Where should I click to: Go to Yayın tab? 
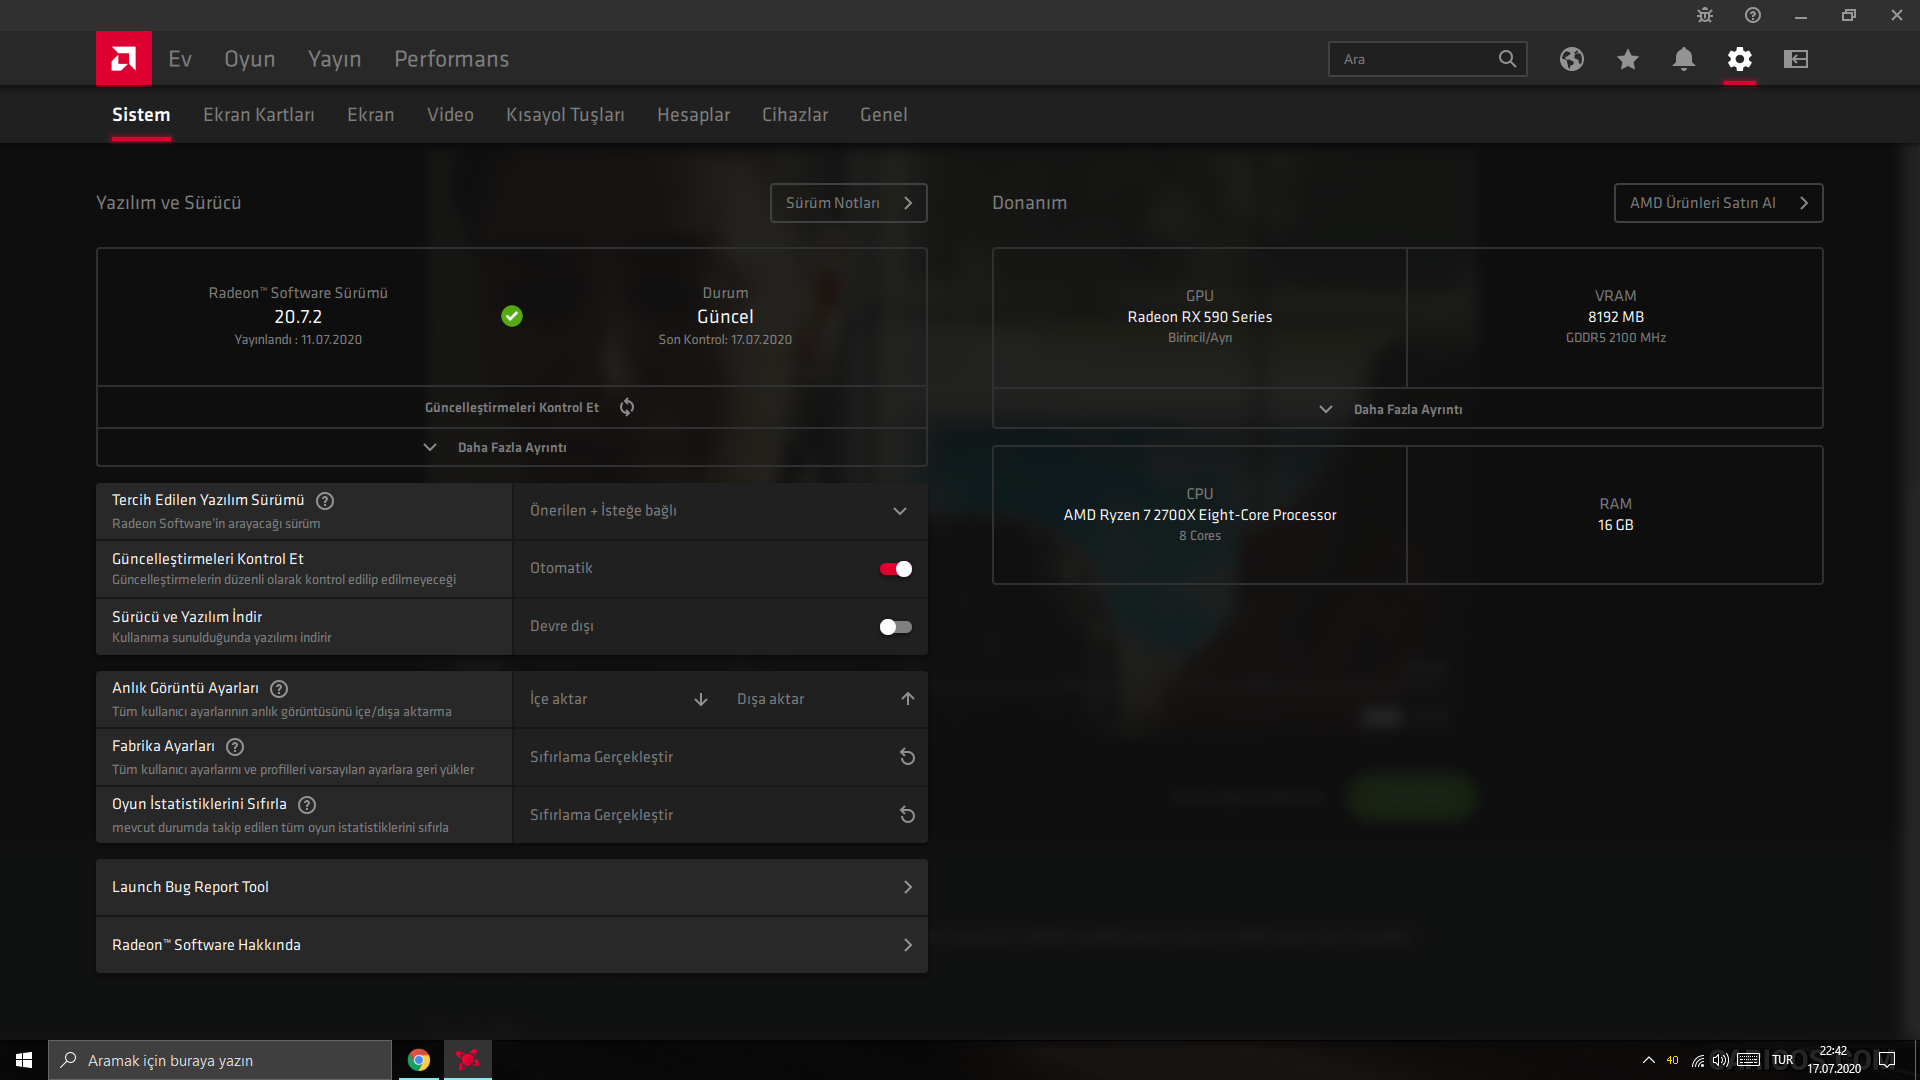(335, 59)
